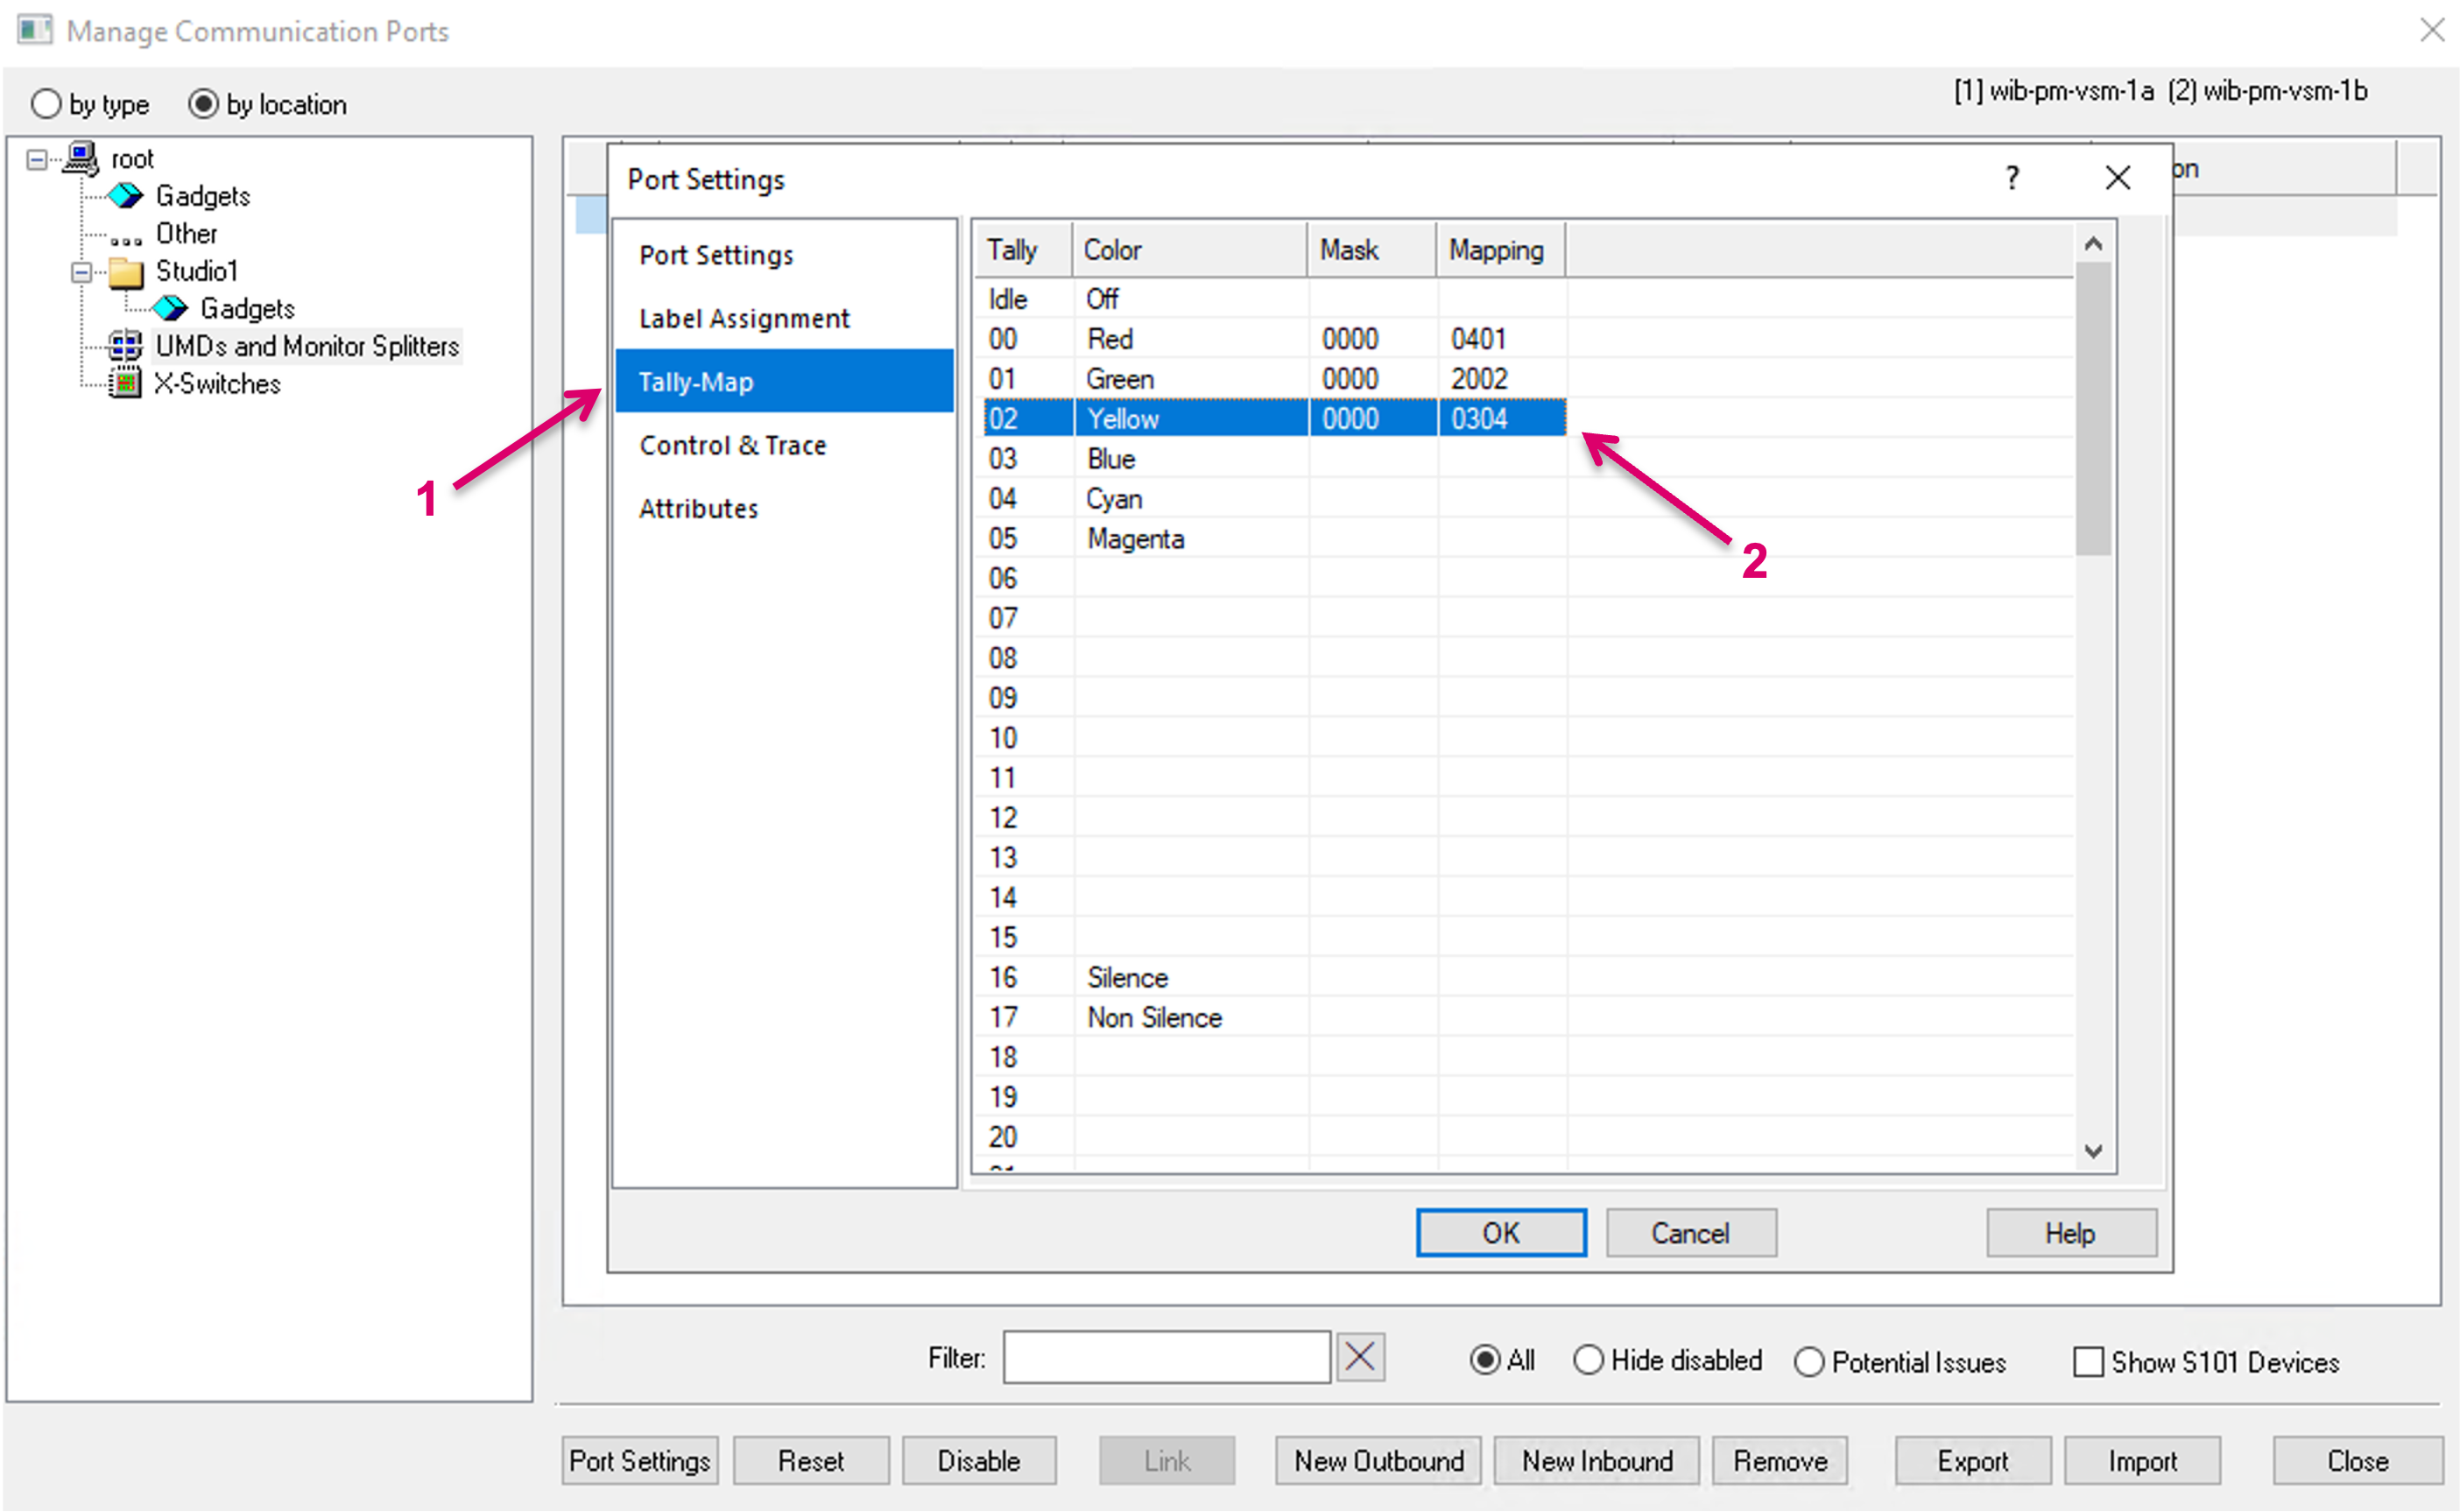The width and height of the screenshot is (2460, 1512).
Task: Select the Hide disabled radio option
Action: pyautogui.click(x=1588, y=1360)
